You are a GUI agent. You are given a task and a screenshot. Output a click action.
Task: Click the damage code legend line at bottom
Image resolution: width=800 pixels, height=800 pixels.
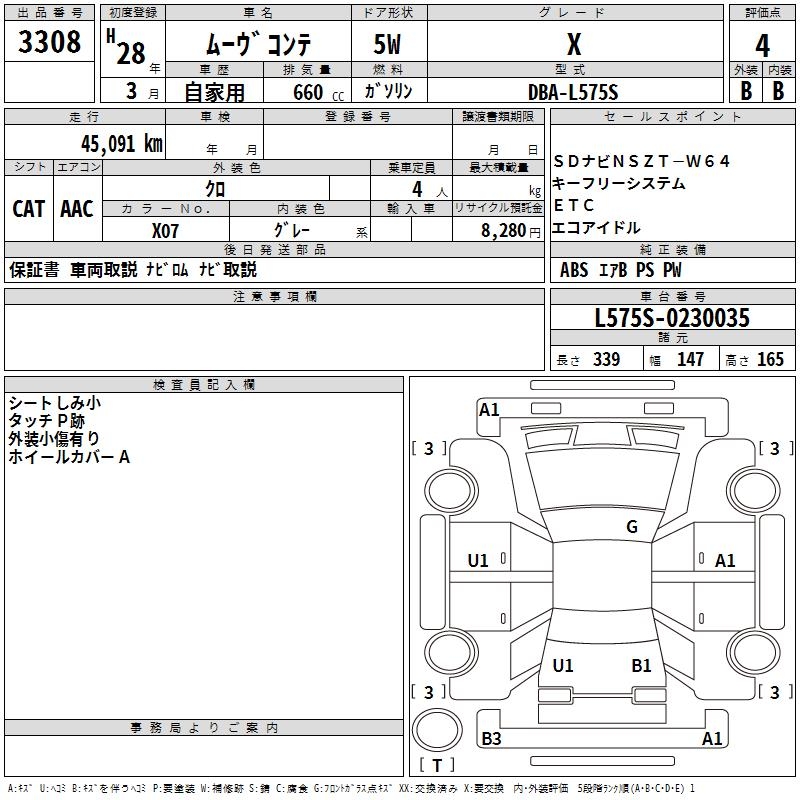pos(351,789)
